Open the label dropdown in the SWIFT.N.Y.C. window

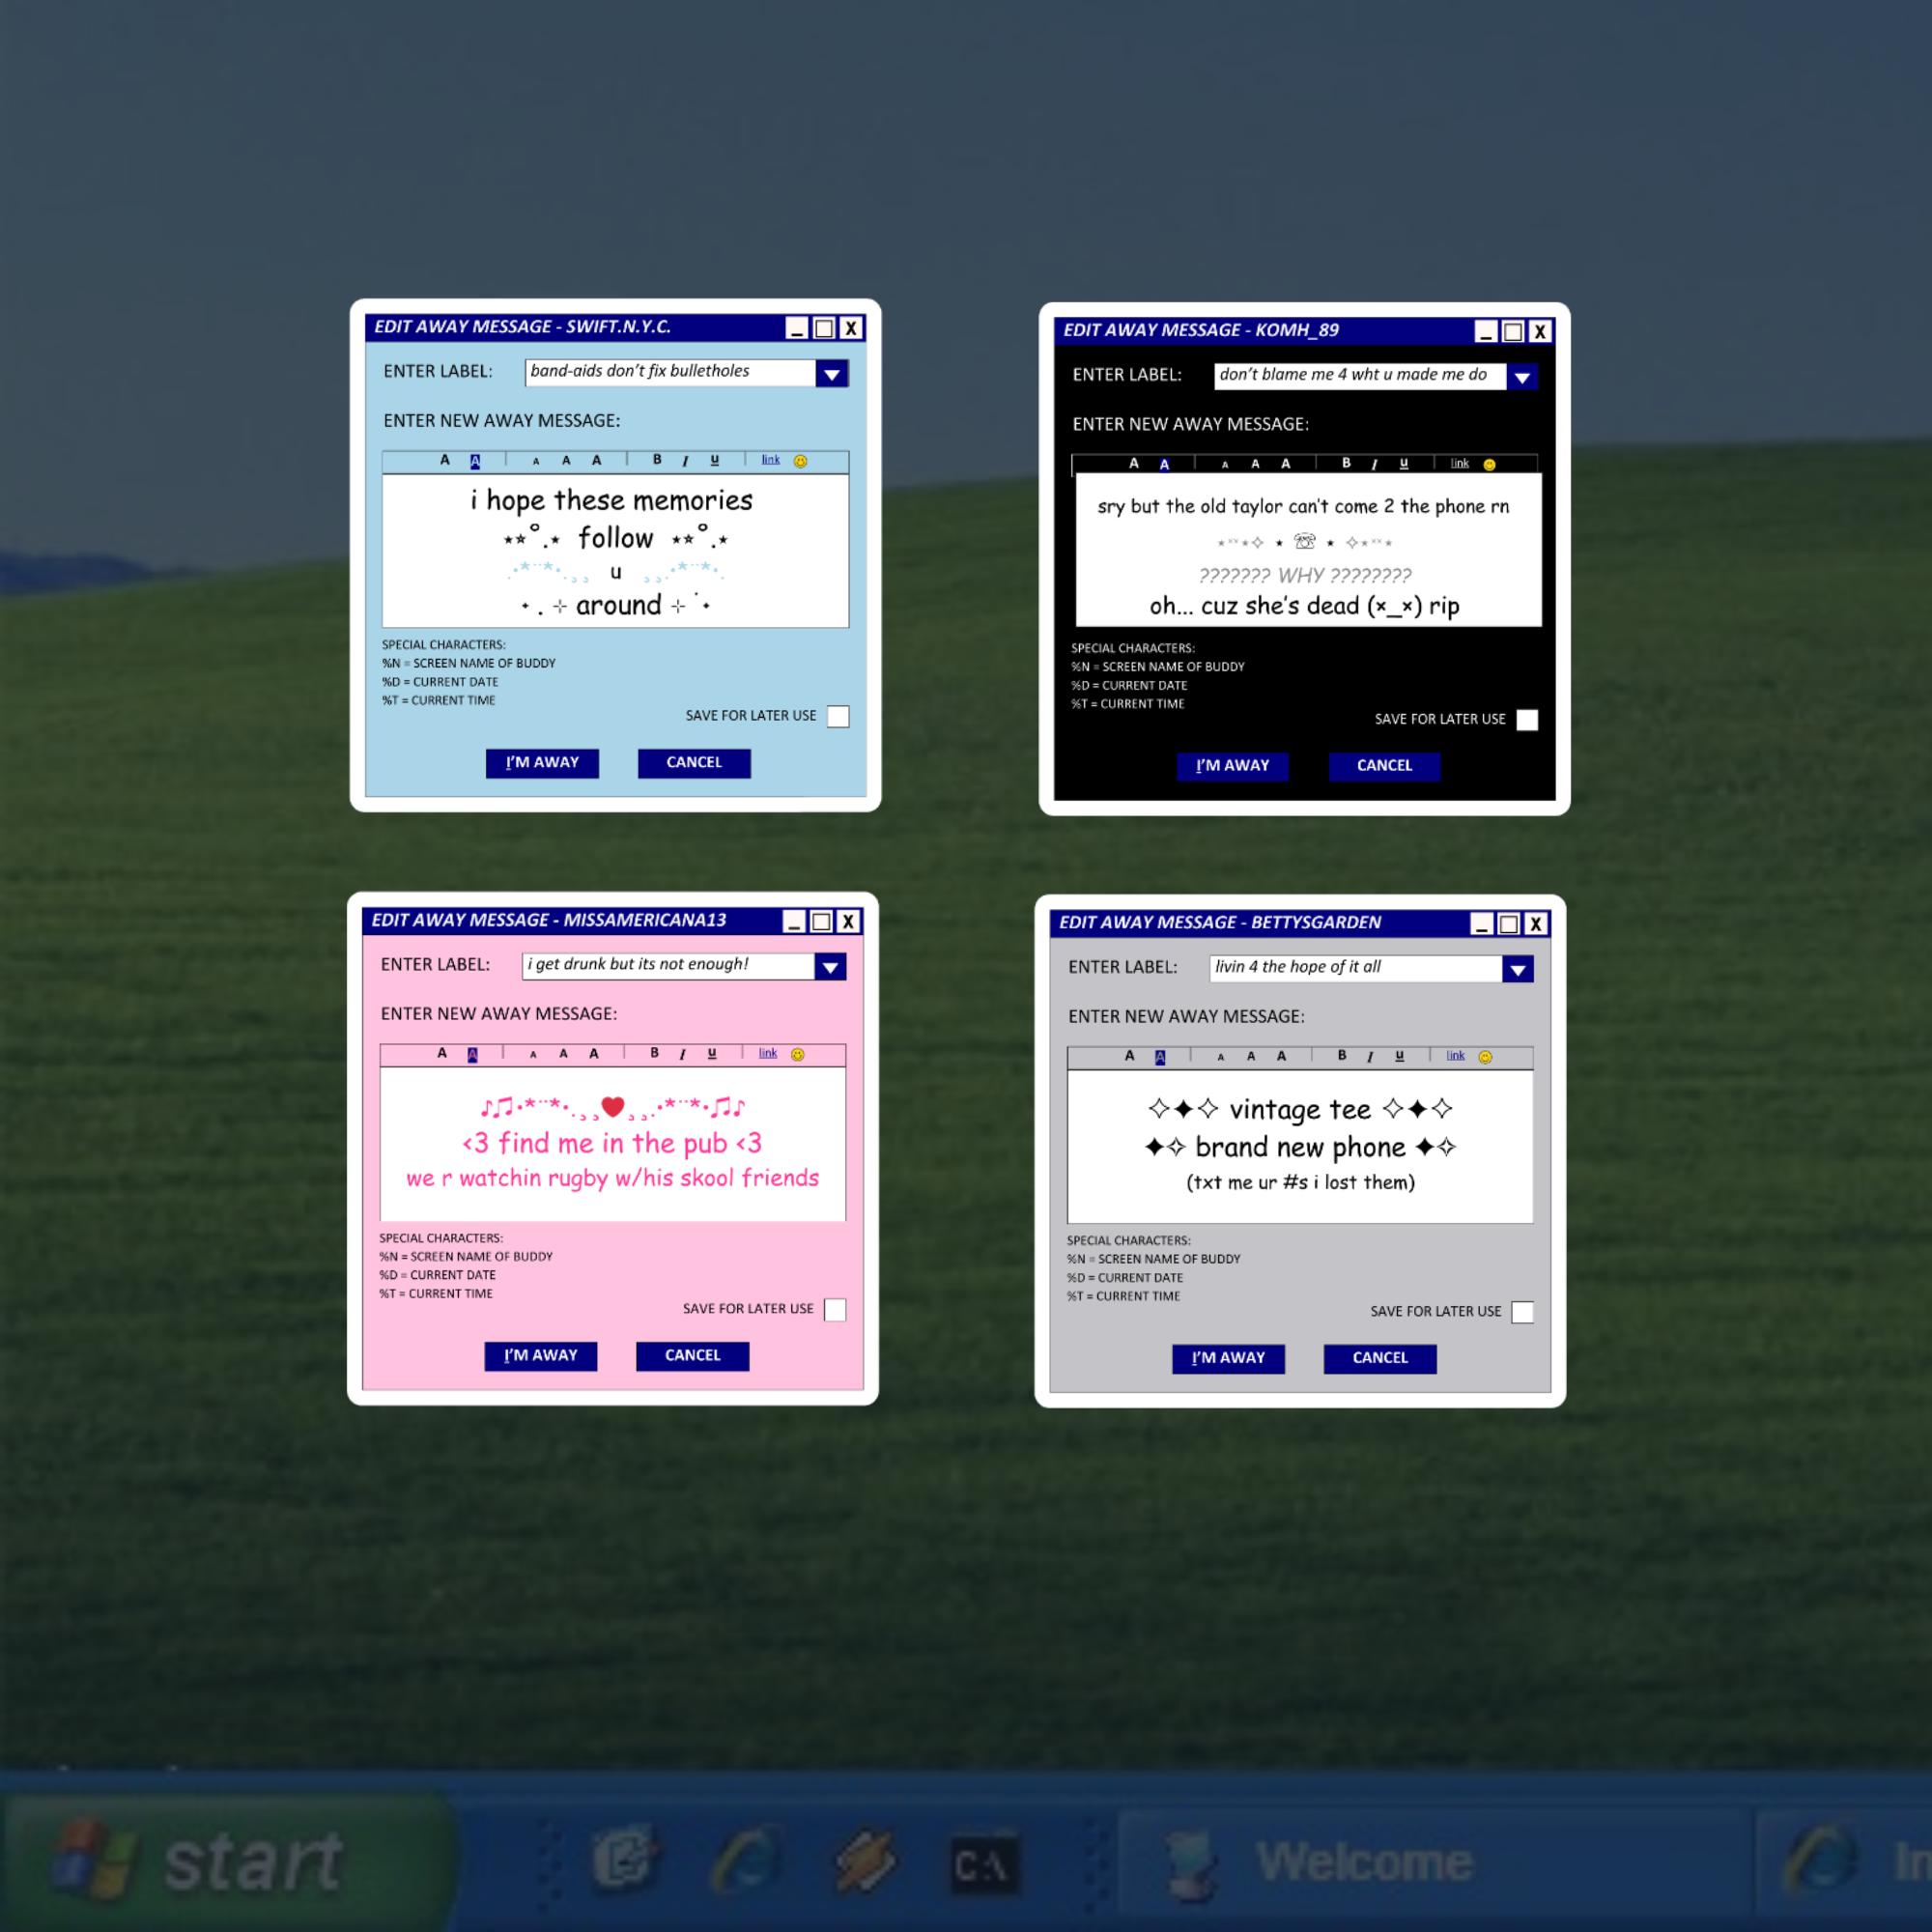[x=832, y=374]
